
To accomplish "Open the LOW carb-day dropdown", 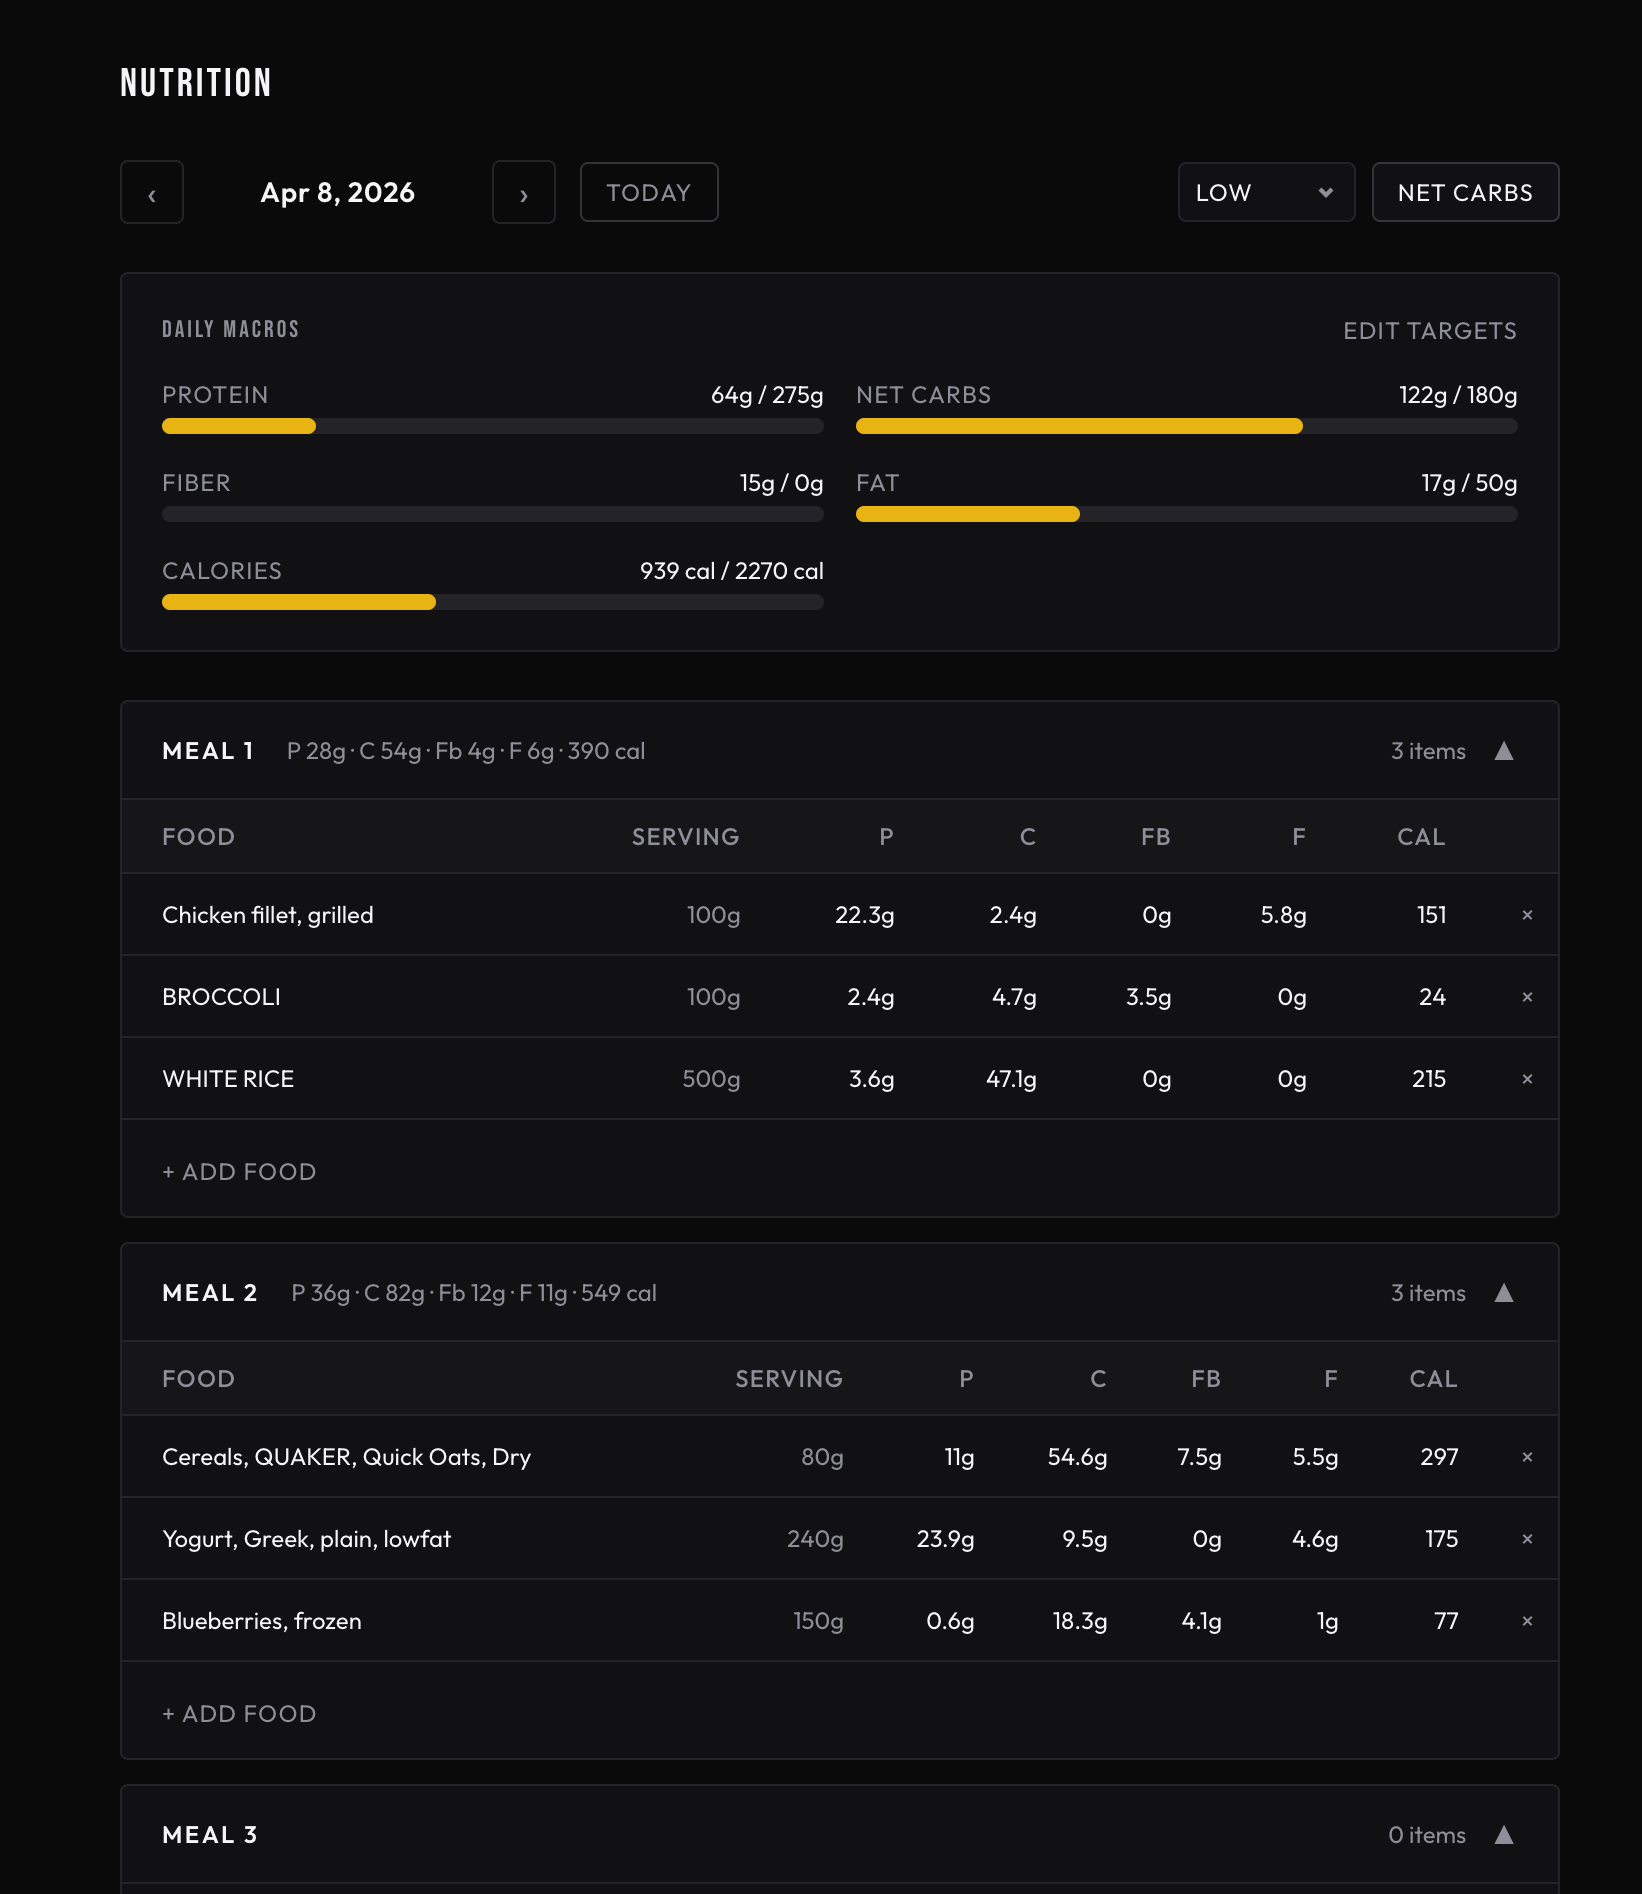I will point(1266,192).
